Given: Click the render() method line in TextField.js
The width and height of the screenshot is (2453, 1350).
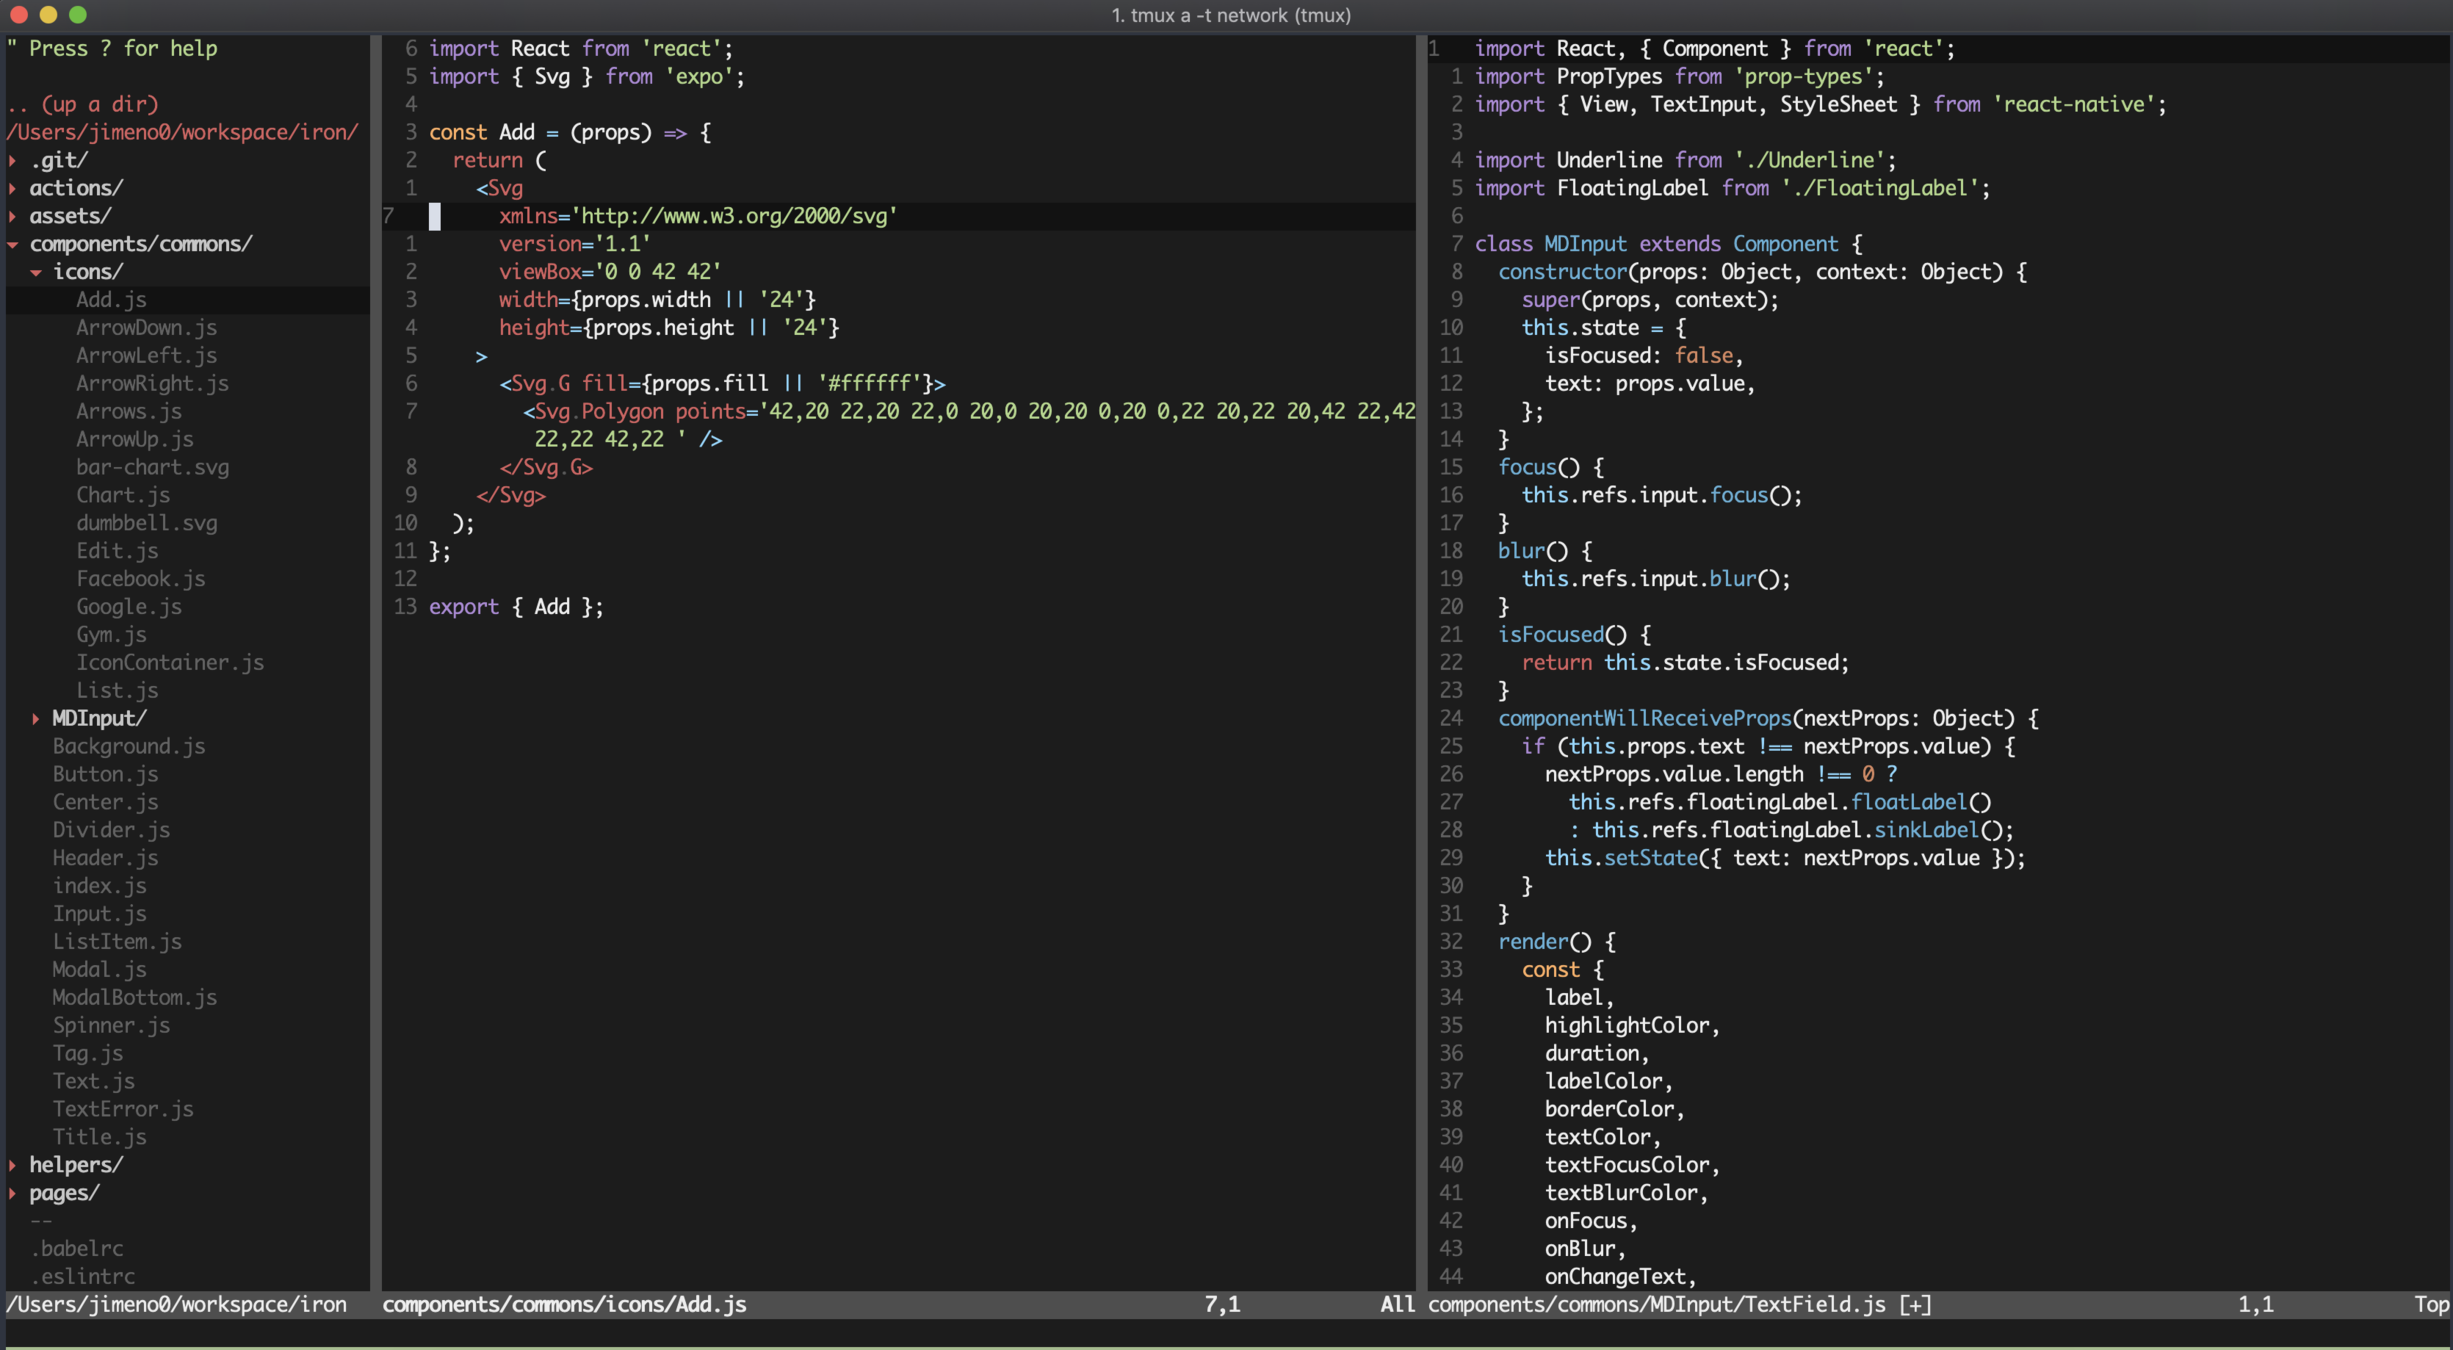Looking at the screenshot, I should tap(1555, 942).
